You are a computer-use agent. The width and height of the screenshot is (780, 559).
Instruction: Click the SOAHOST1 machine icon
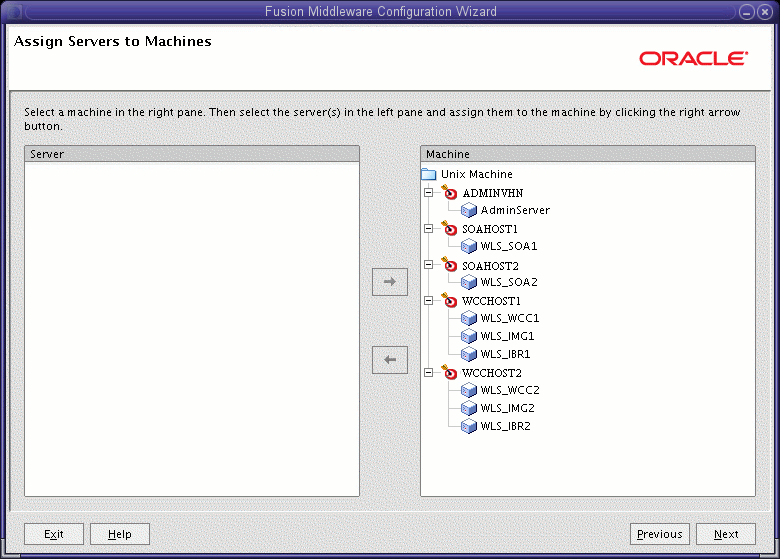[449, 229]
